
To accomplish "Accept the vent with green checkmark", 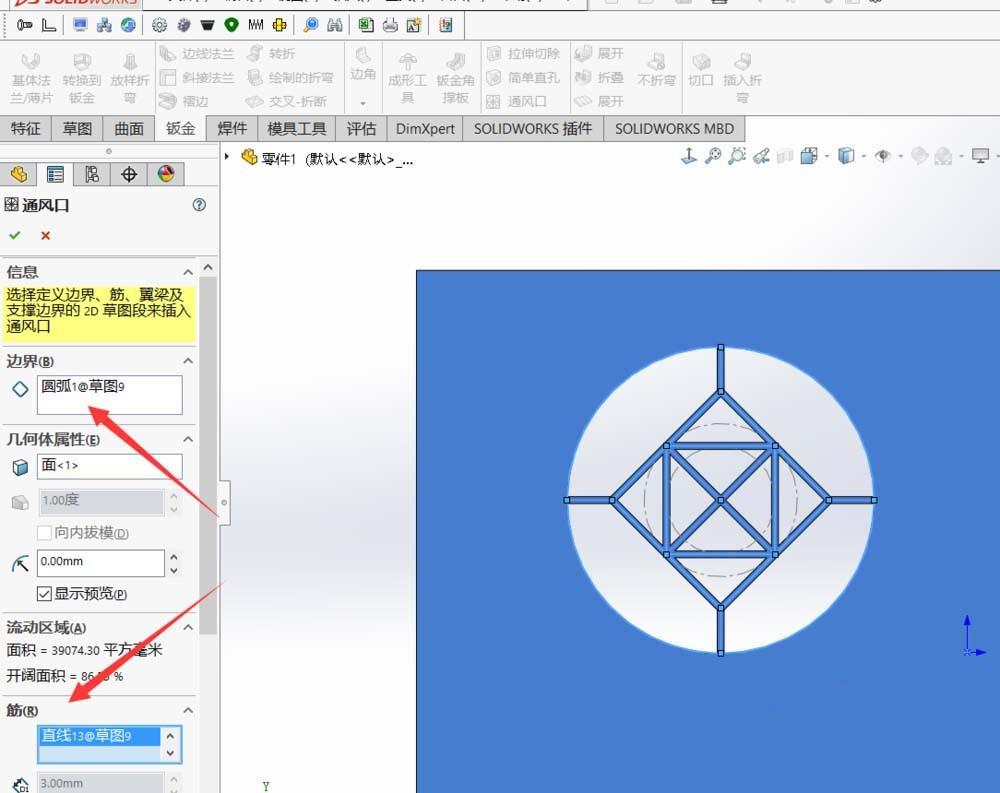I will 14,235.
